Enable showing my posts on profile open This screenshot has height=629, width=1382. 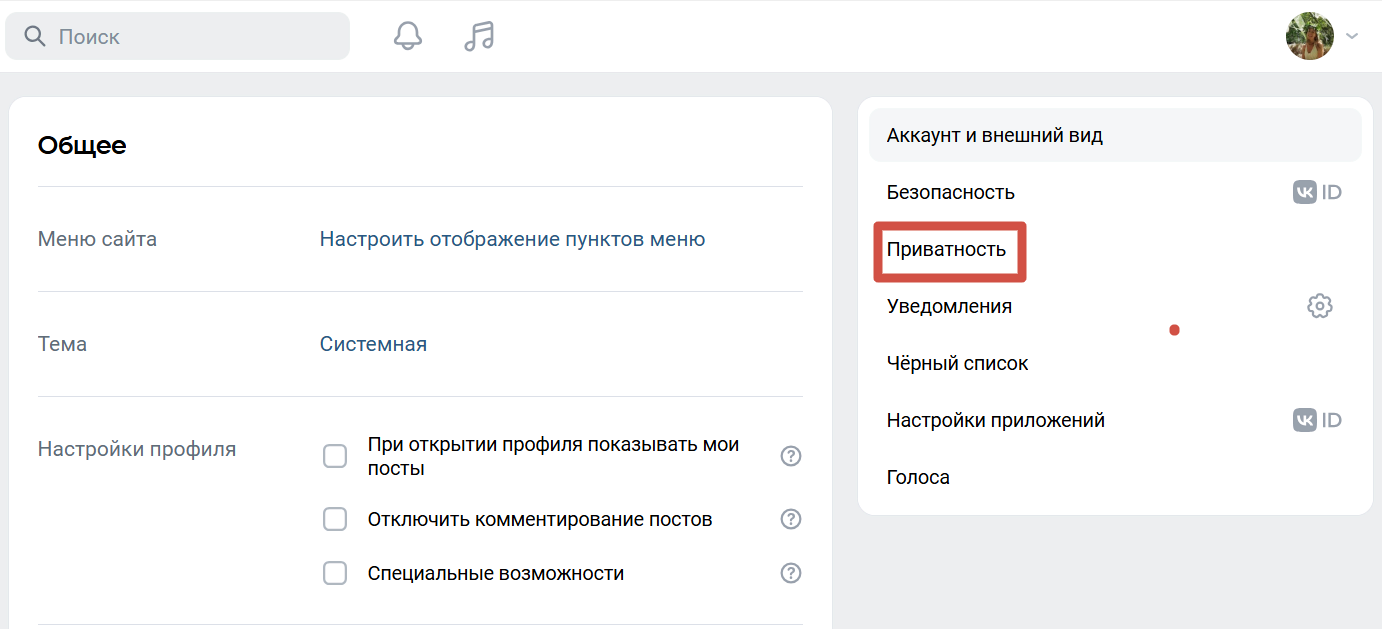(335, 456)
